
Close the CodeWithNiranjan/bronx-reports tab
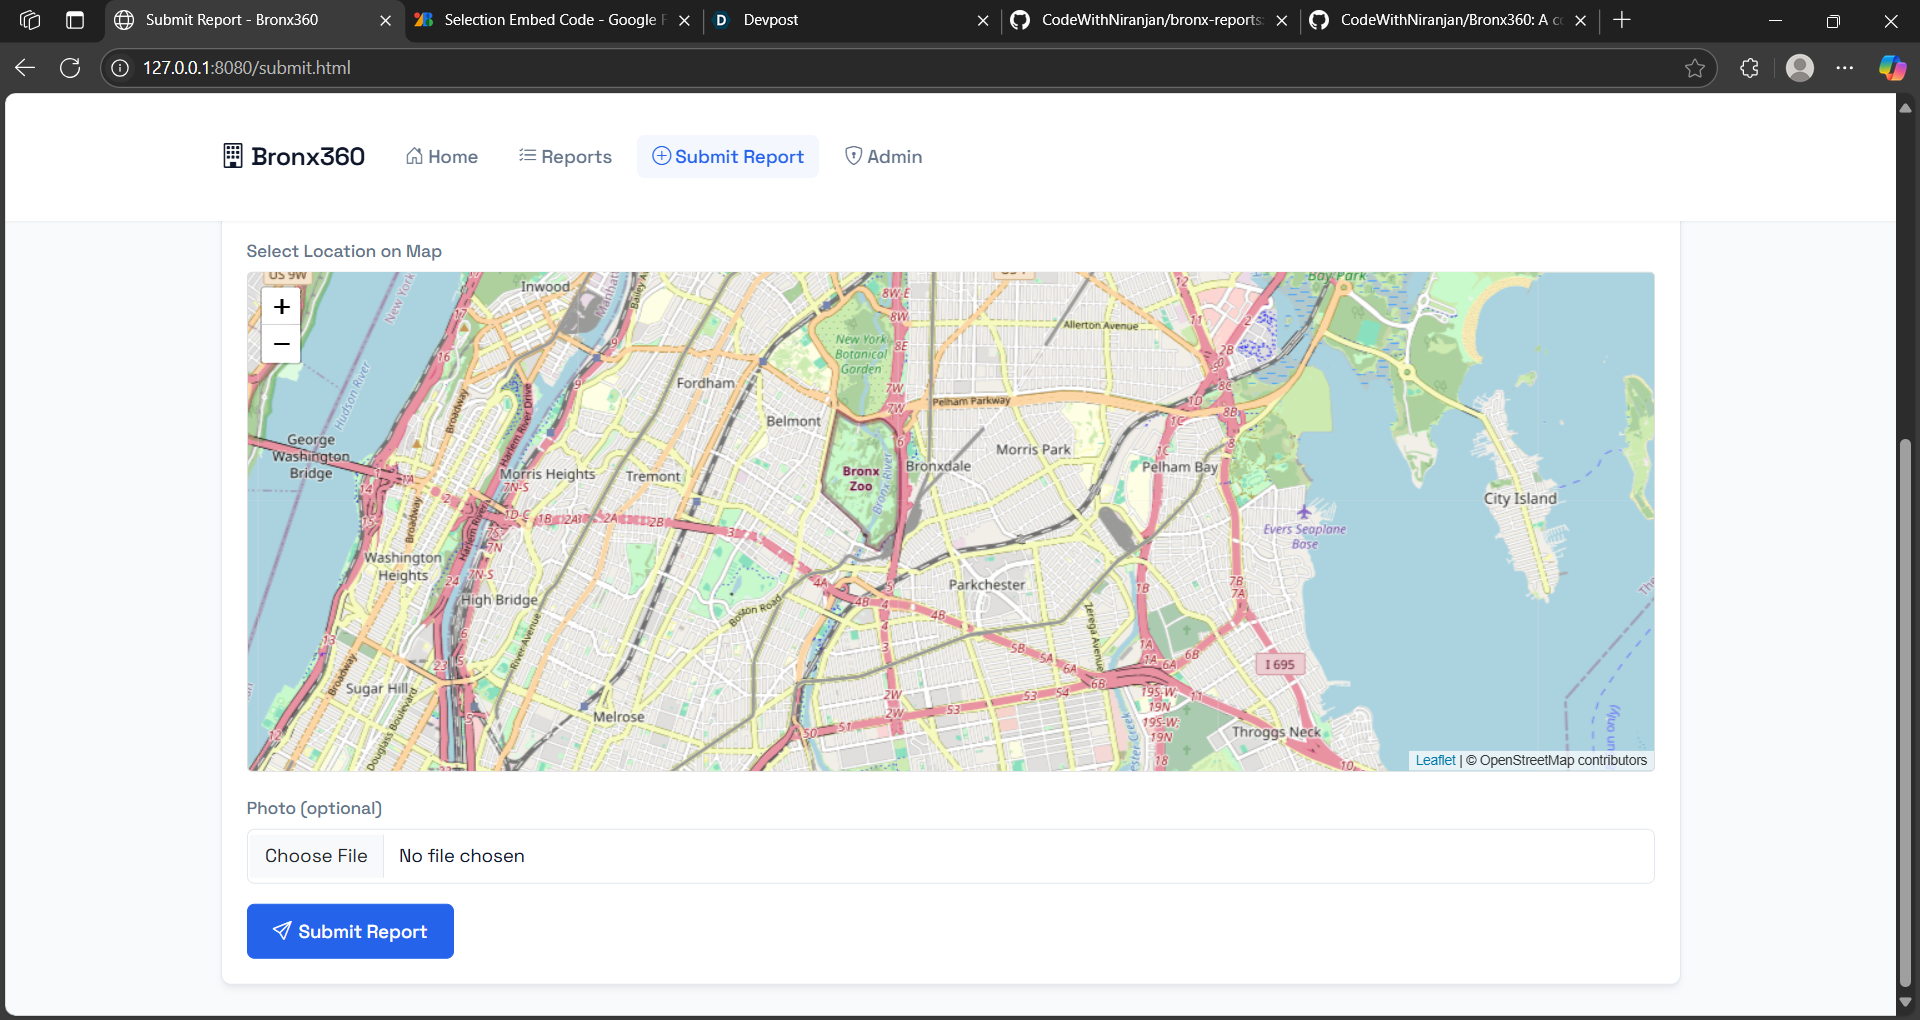click(1282, 20)
